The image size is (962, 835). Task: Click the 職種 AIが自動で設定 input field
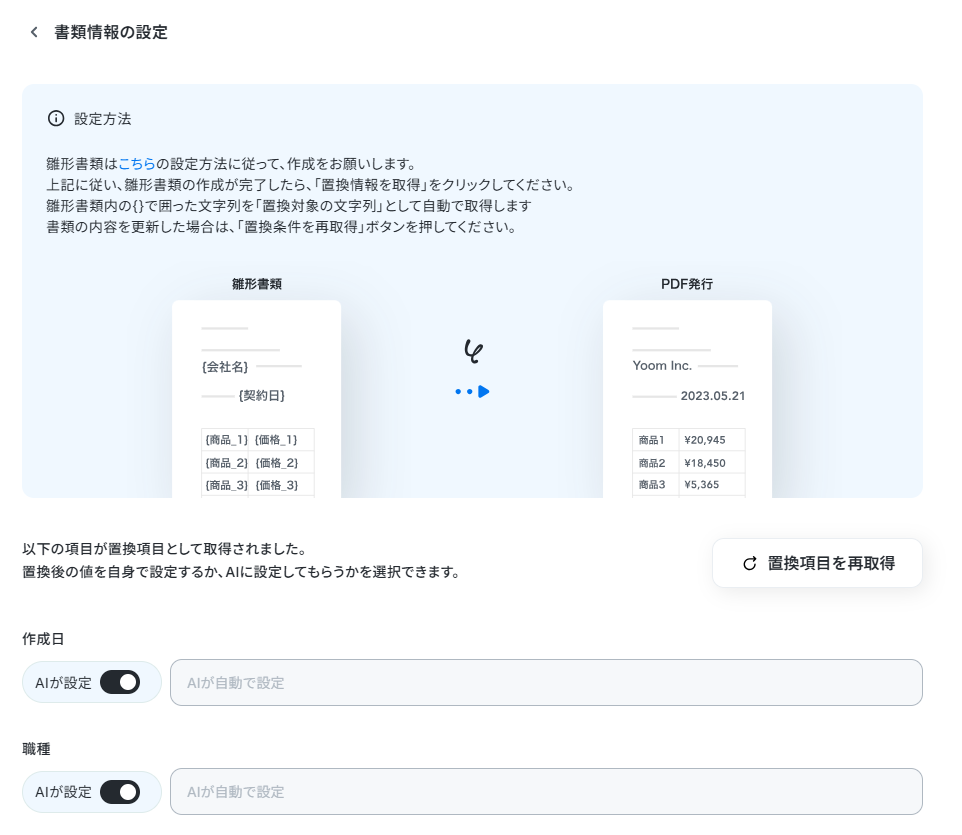pyautogui.click(x=546, y=791)
